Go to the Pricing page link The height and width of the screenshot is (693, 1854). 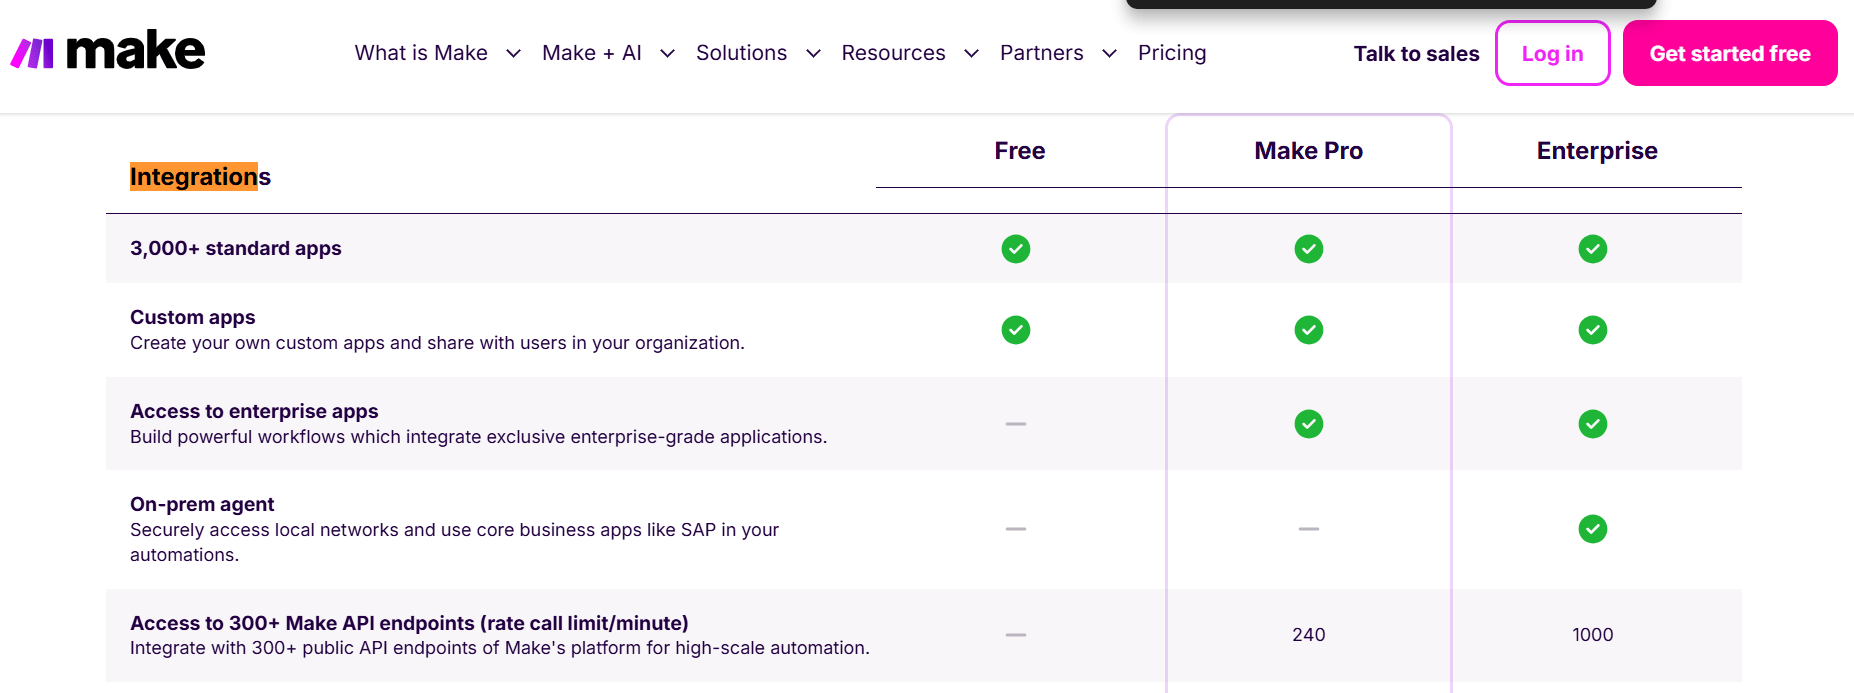tap(1171, 53)
